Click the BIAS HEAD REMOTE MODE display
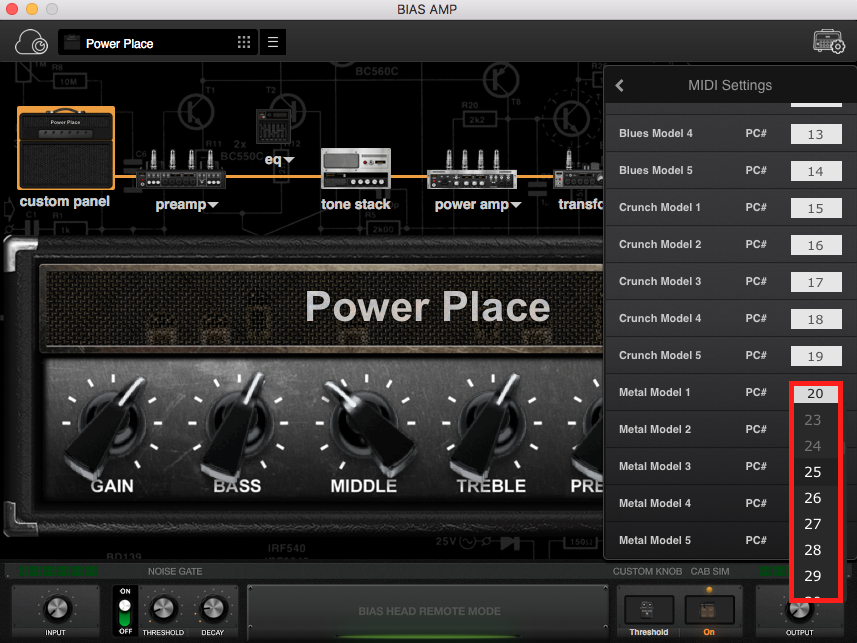 tap(429, 611)
